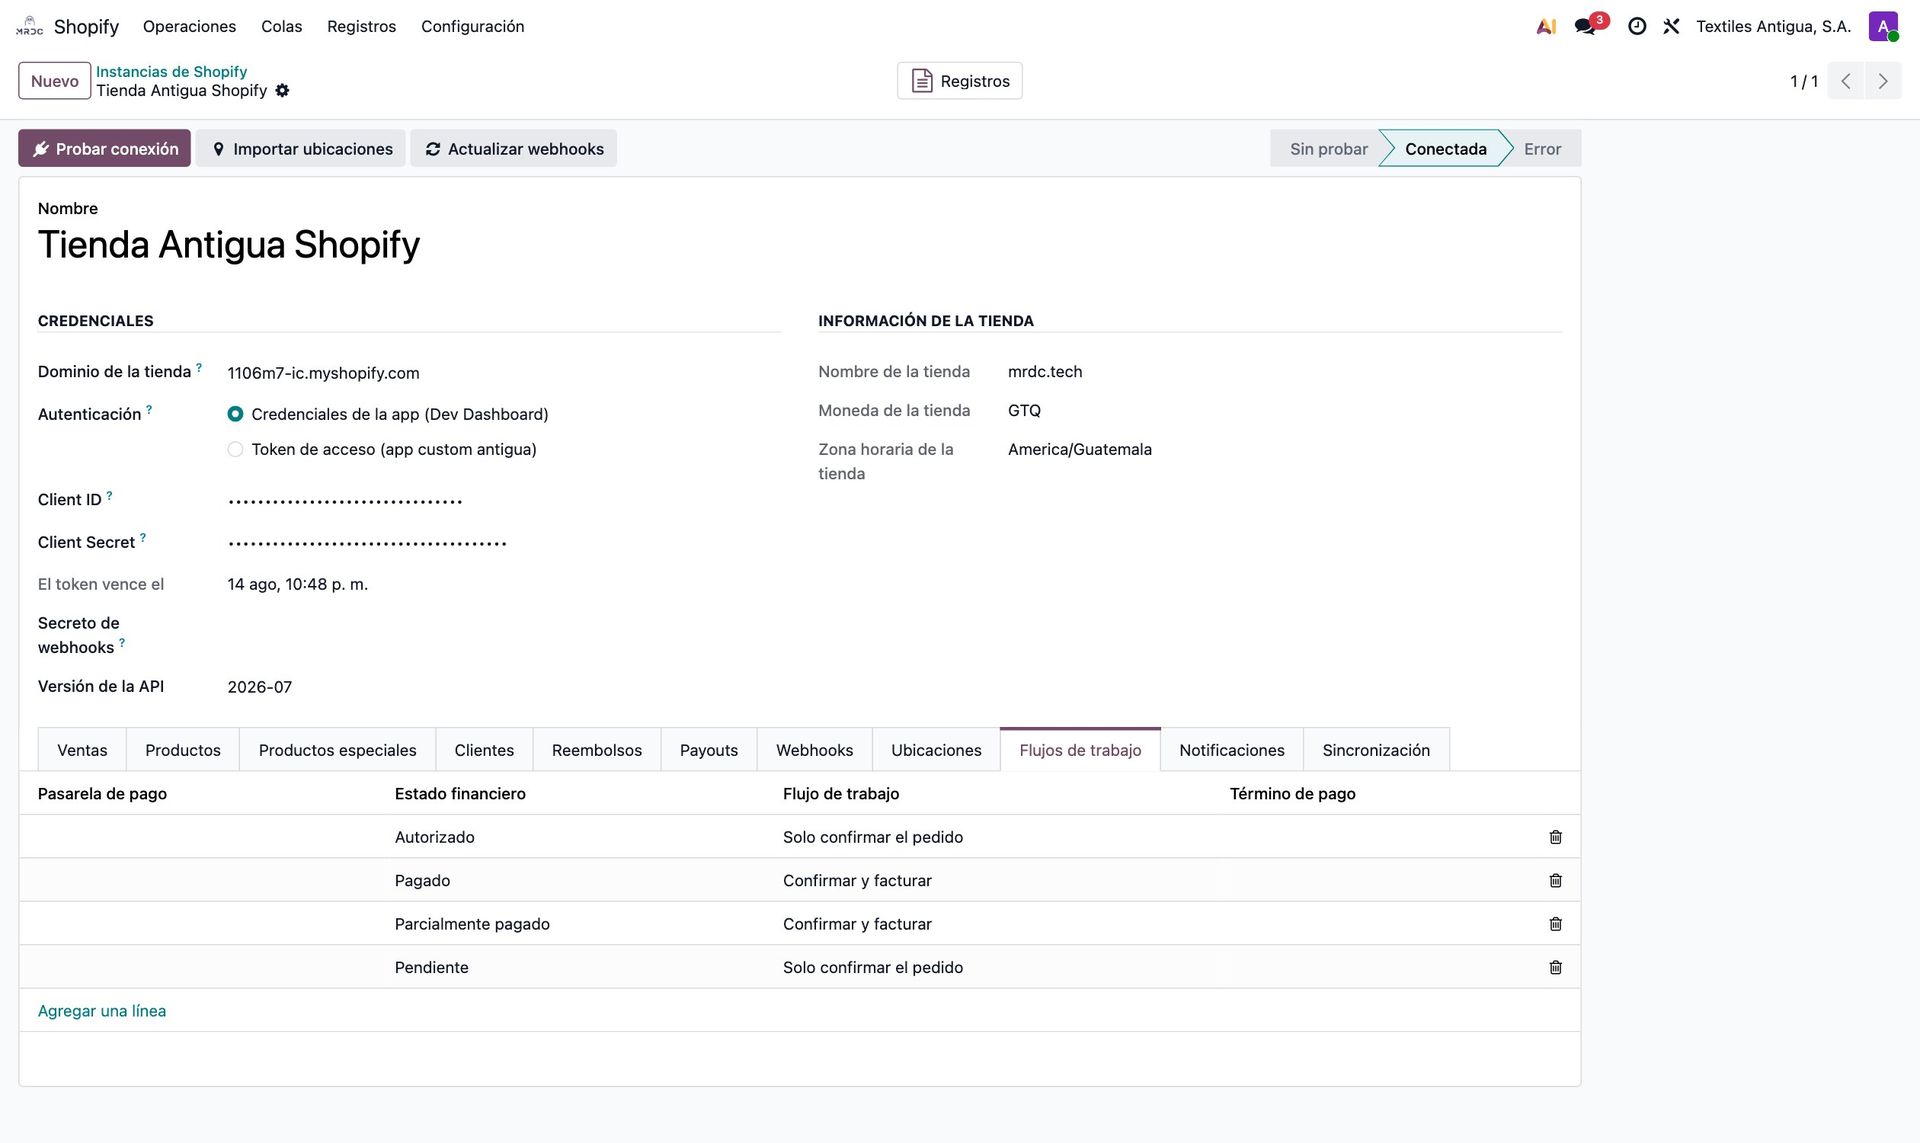
Task: Open the Colas menu
Action: tap(281, 27)
